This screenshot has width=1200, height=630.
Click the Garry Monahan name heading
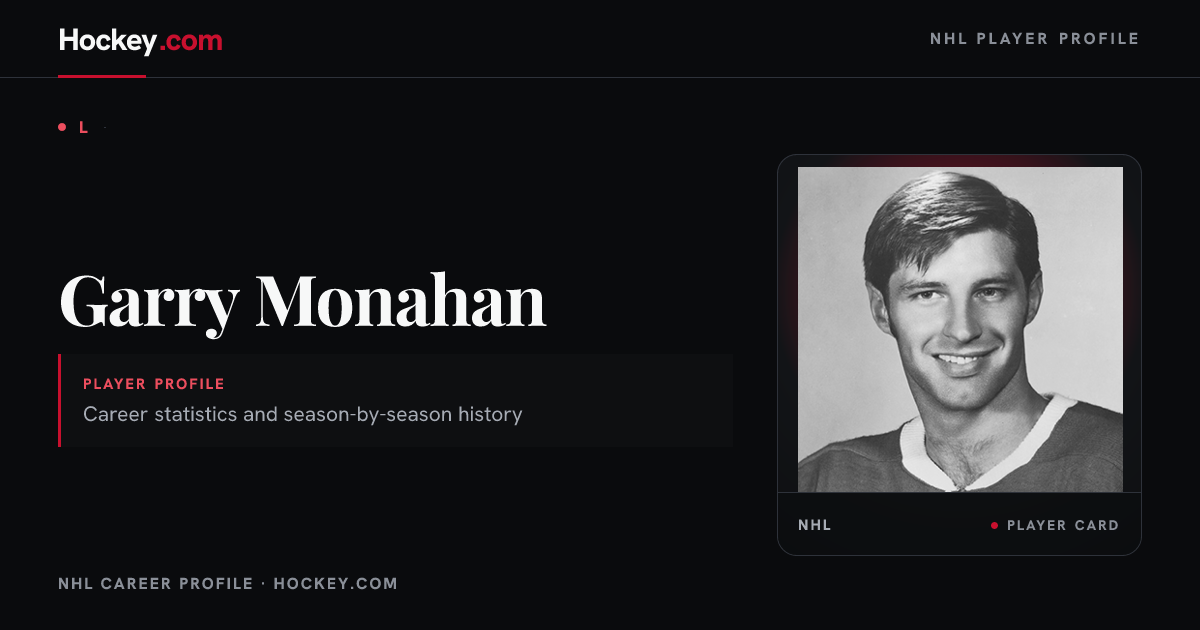[303, 300]
